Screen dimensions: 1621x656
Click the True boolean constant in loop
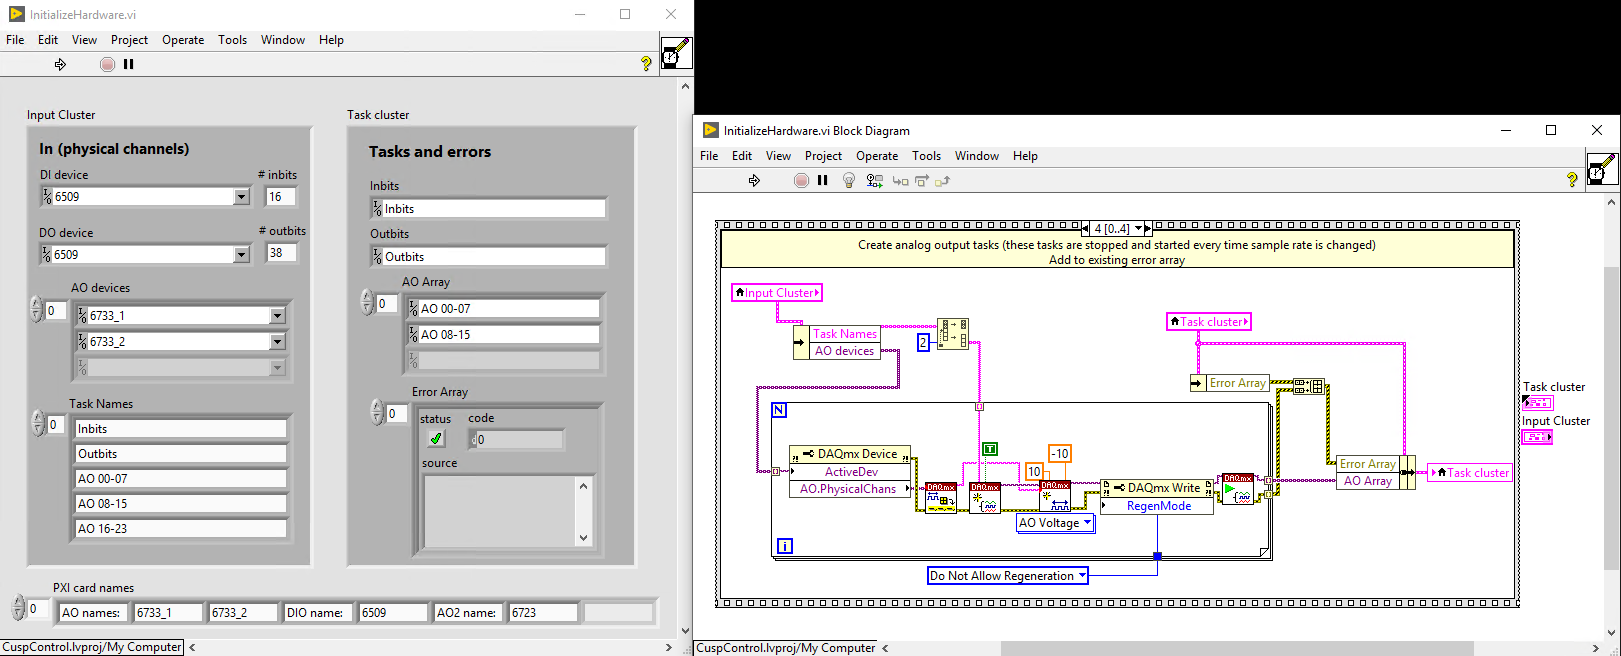tap(990, 450)
